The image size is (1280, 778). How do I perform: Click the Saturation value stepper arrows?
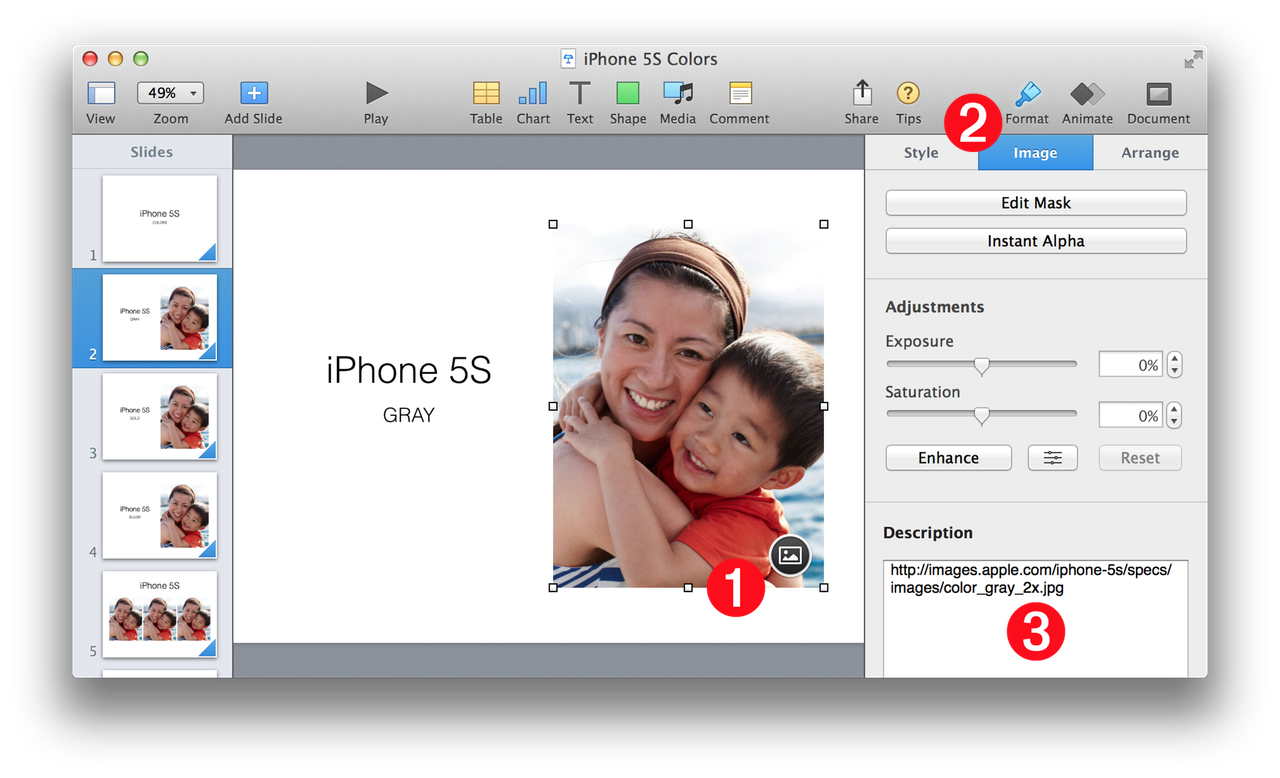[x=1175, y=415]
